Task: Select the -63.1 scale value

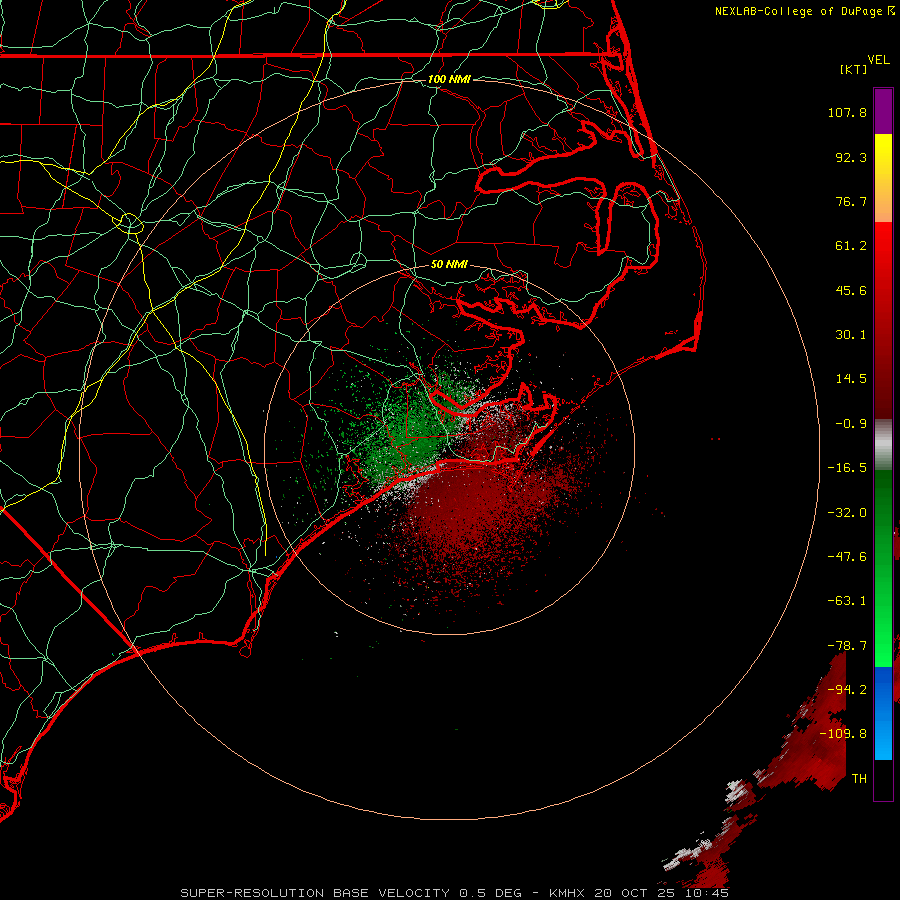Action: [x=847, y=601]
